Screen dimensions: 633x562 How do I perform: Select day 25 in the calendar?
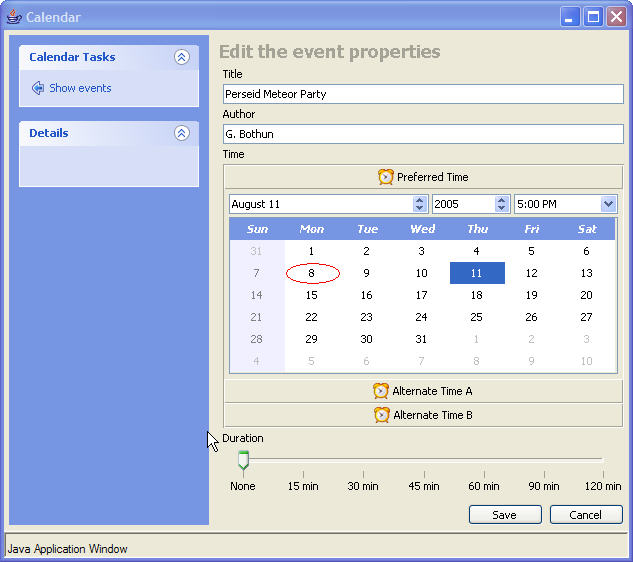click(x=477, y=317)
